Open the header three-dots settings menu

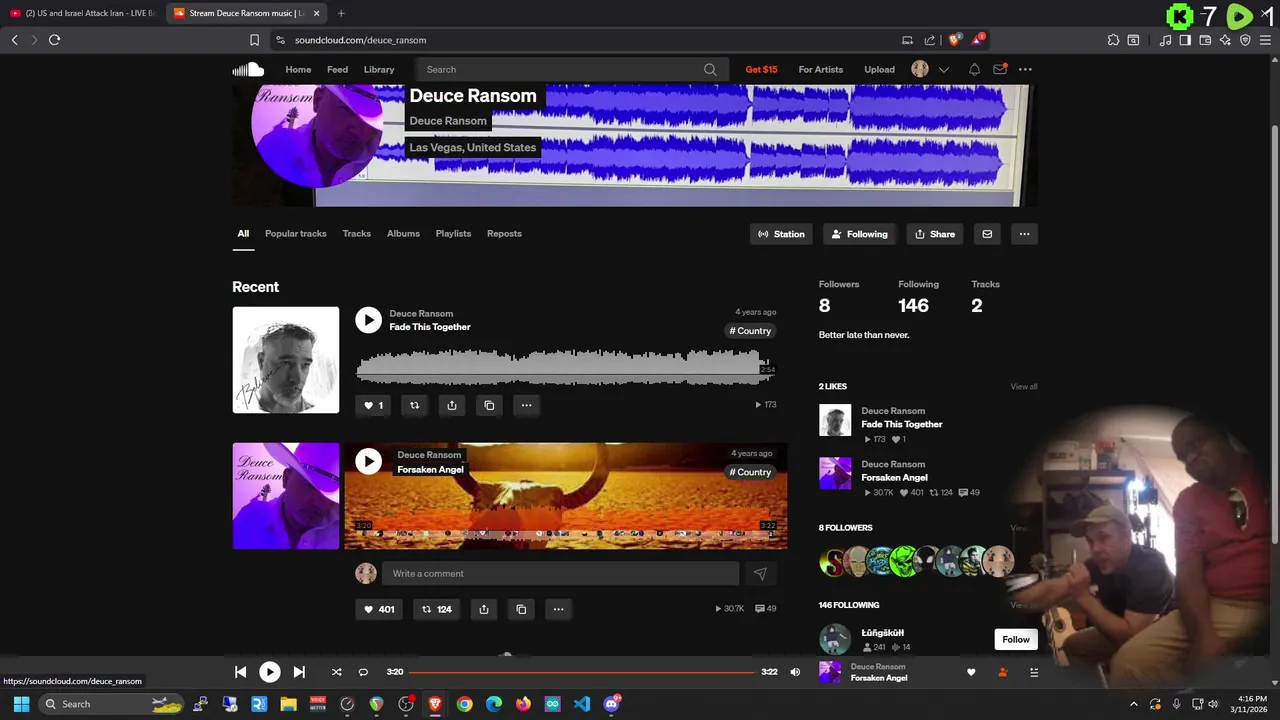(1025, 69)
